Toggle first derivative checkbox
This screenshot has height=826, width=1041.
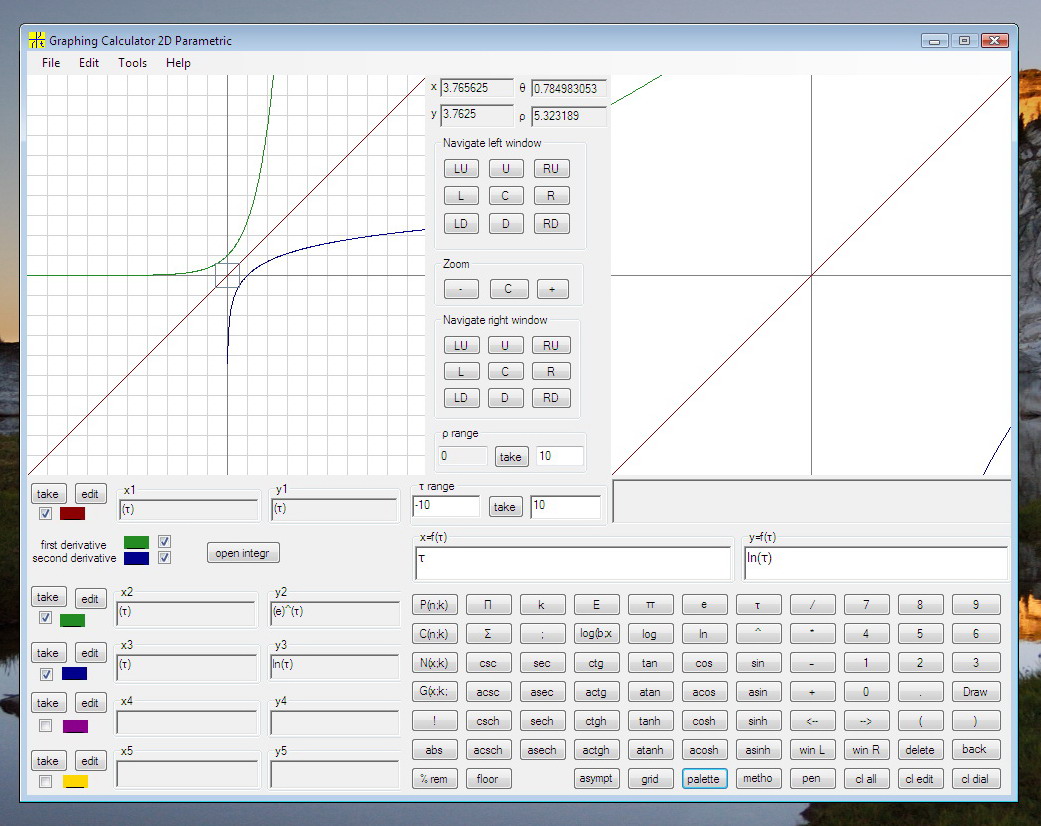165,542
